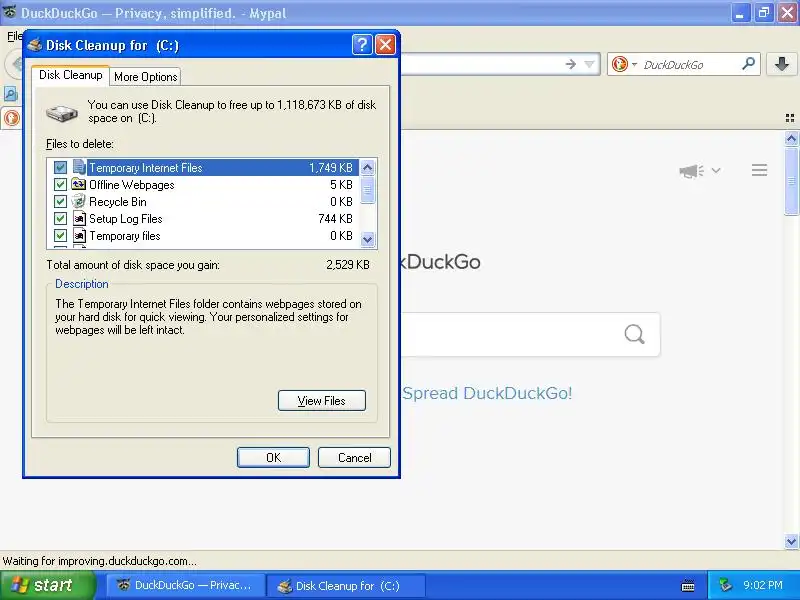Open the File menu in Mypal
Image resolution: width=800 pixels, height=600 pixels.
(14, 36)
